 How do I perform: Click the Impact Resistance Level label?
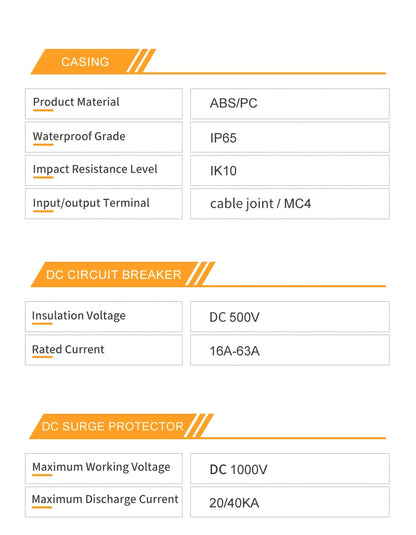(95, 169)
